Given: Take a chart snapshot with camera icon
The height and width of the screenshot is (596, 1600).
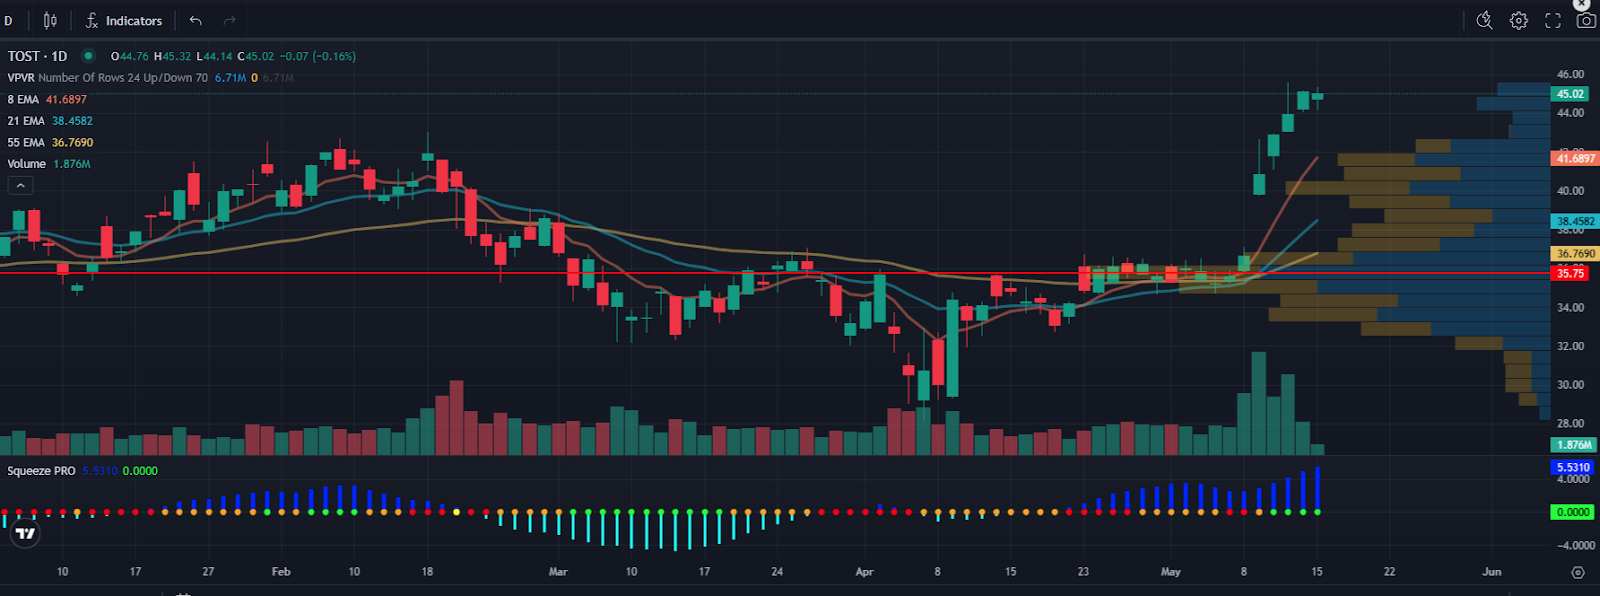Looking at the screenshot, I should tap(1586, 20).
